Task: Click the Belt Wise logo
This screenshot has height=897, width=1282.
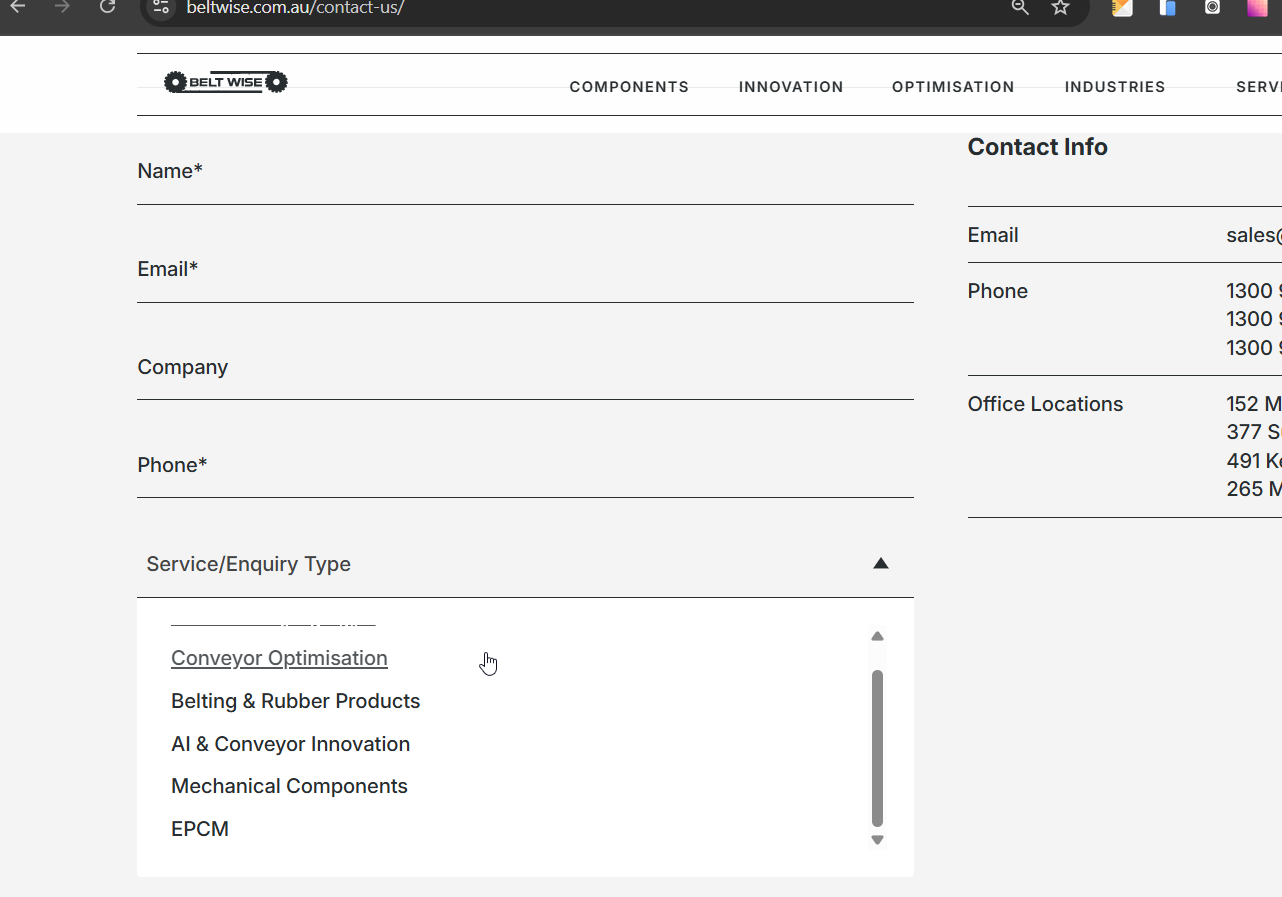Action: [x=226, y=83]
